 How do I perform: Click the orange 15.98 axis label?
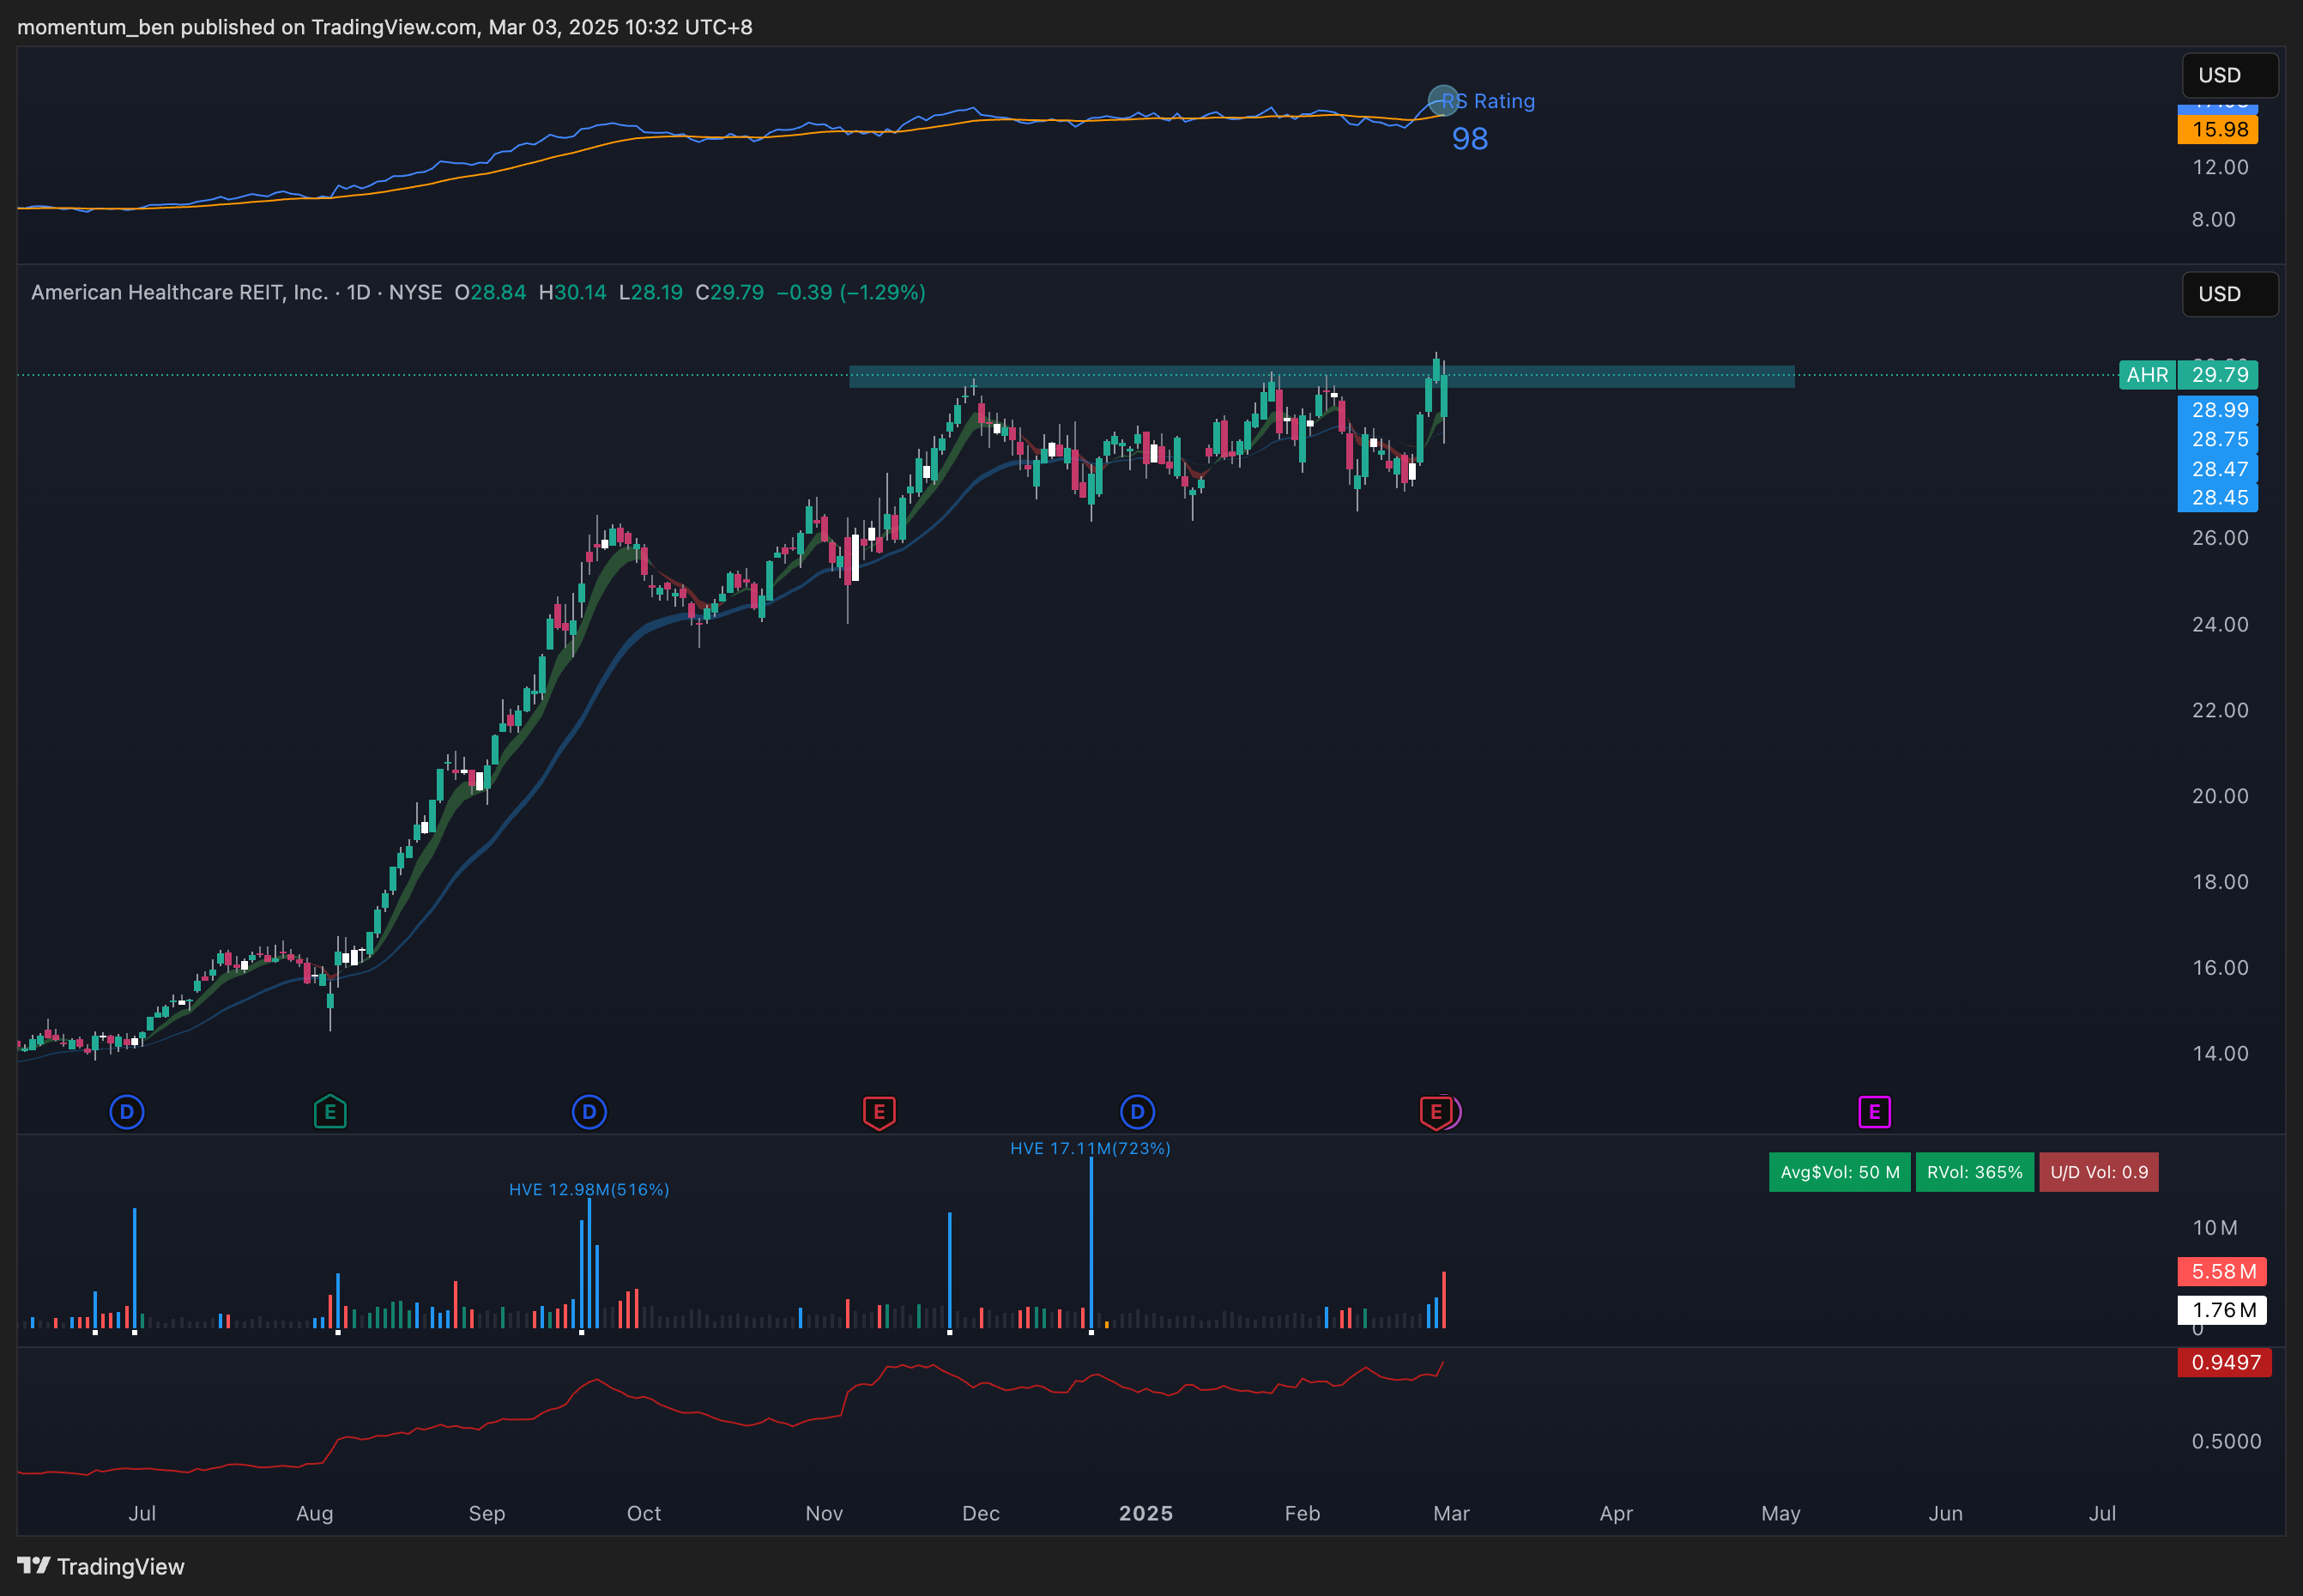pos(2217,129)
